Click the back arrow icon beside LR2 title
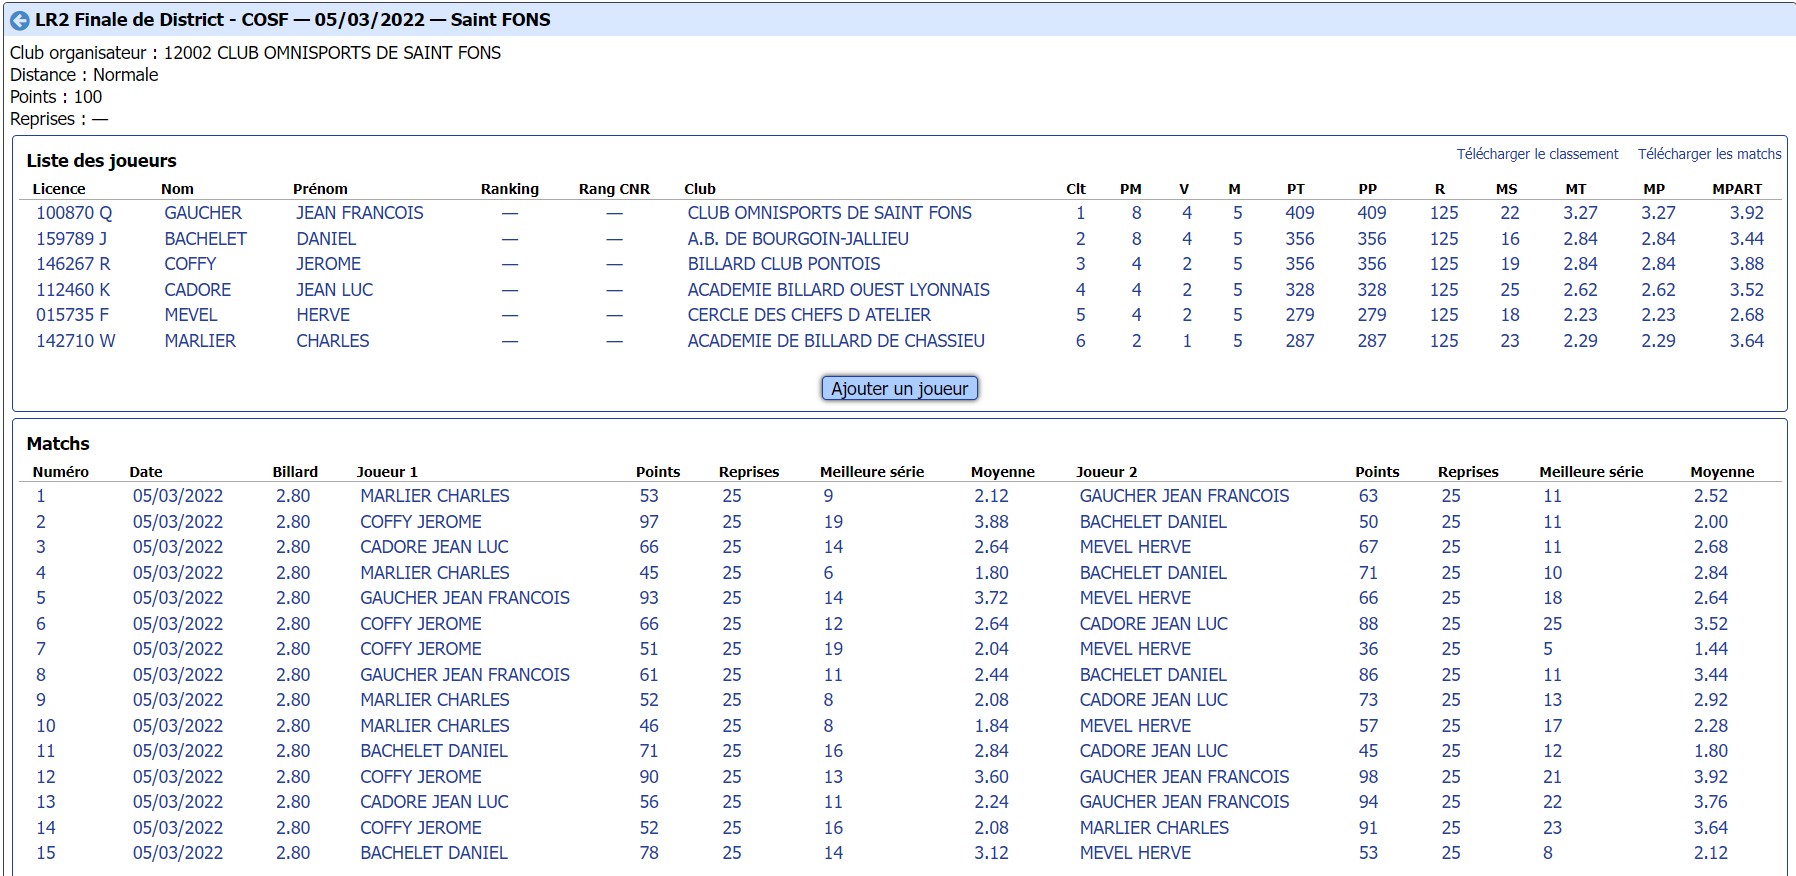Screen dimensions: 1796x876 (x=19, y=20)
